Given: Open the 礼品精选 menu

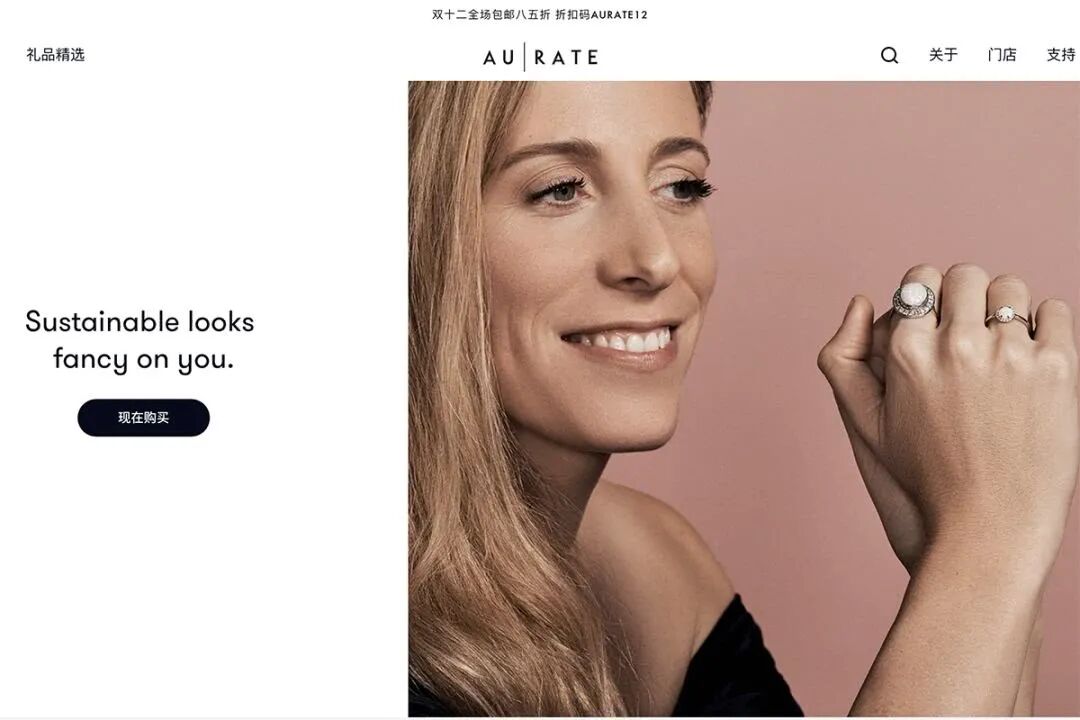Looking at the screenshot, I should tap(55, 54).
